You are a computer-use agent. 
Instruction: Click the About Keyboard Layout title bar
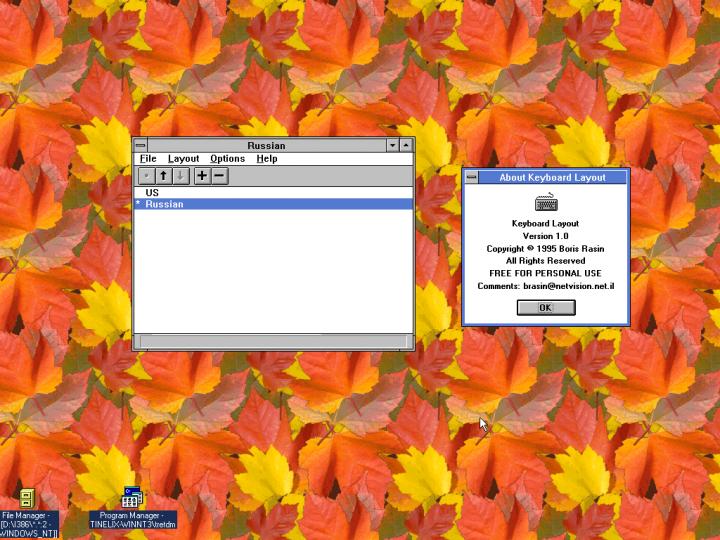point(552,178)
